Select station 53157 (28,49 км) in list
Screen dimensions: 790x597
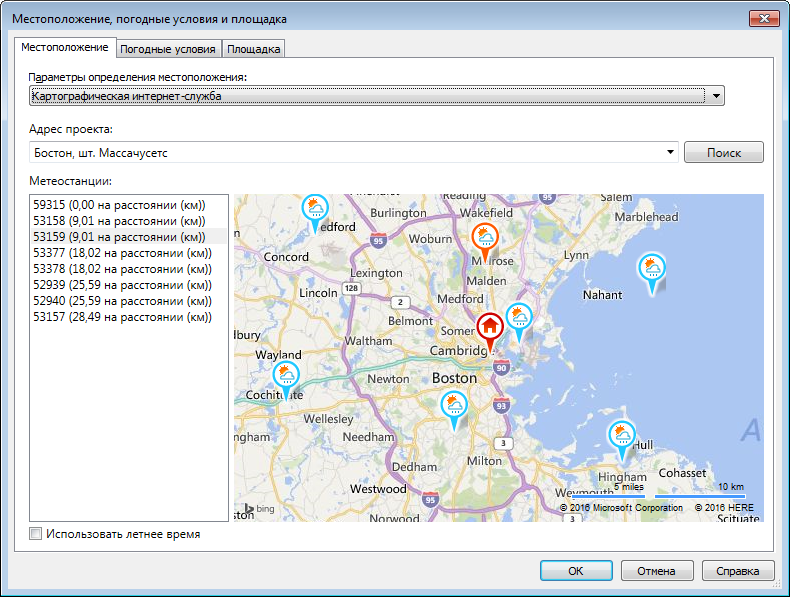tap(128, 317)
